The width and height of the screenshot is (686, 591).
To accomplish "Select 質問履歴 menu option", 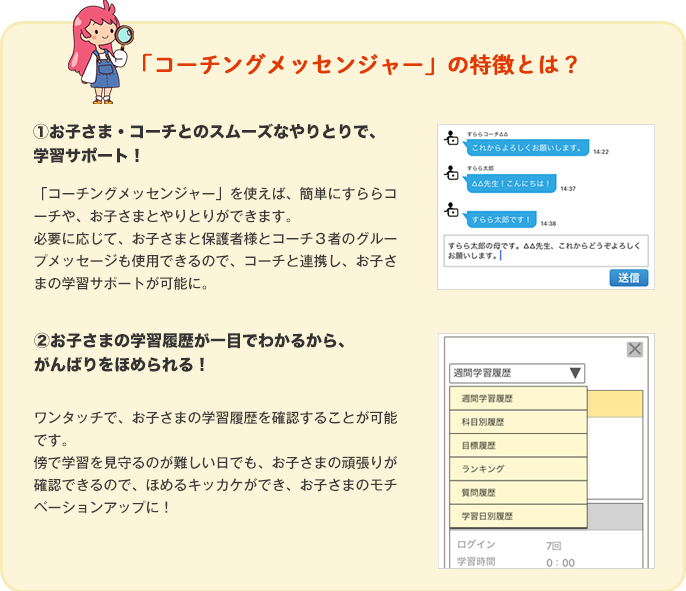I will pyautogui.click(x=518, y=493).
